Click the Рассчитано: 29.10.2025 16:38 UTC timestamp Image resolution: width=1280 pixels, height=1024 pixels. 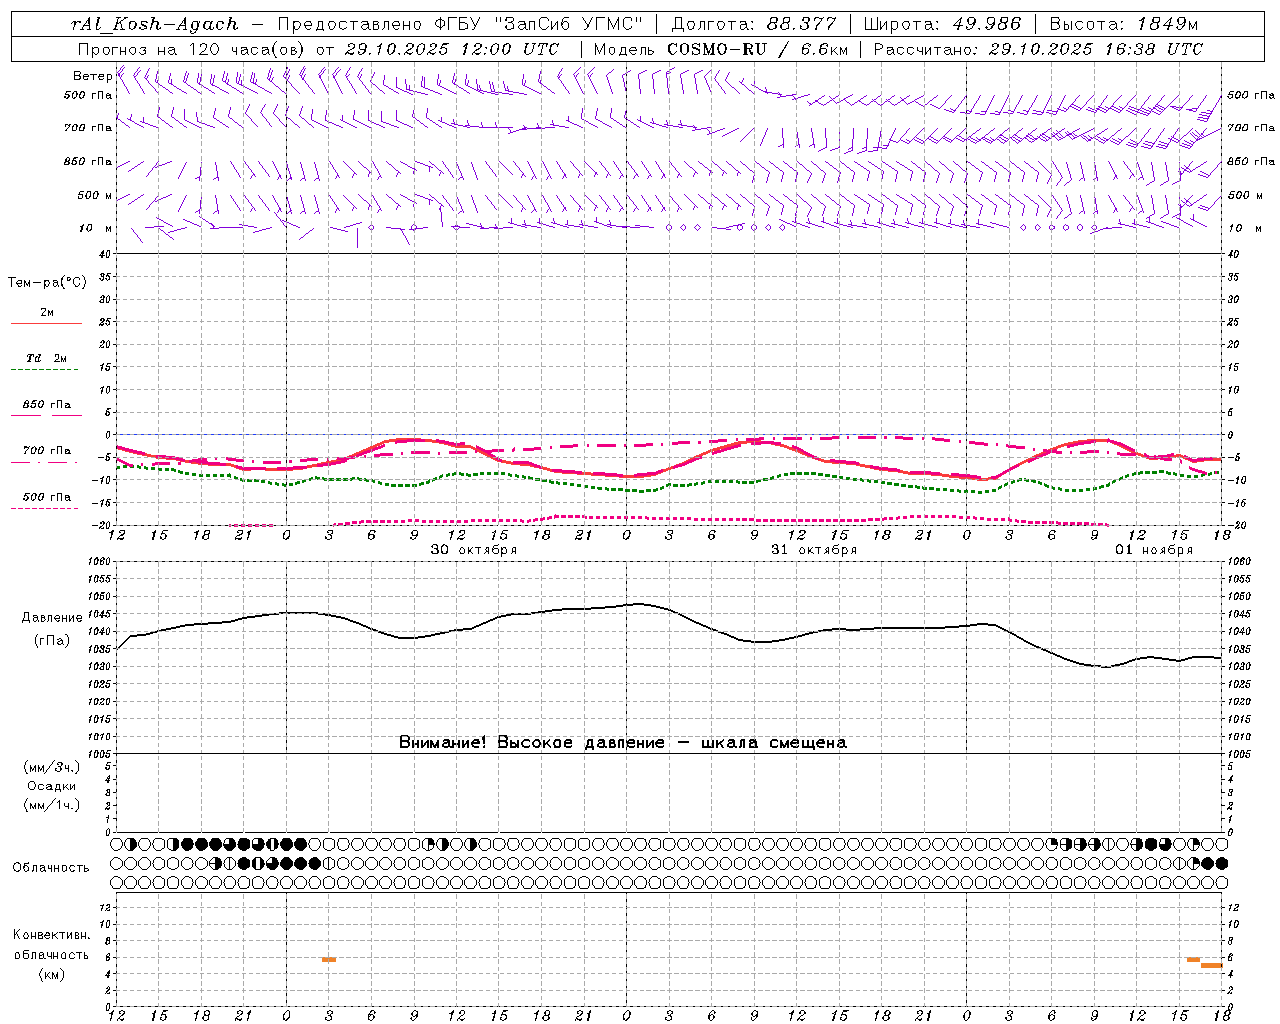pos(1038,49)
